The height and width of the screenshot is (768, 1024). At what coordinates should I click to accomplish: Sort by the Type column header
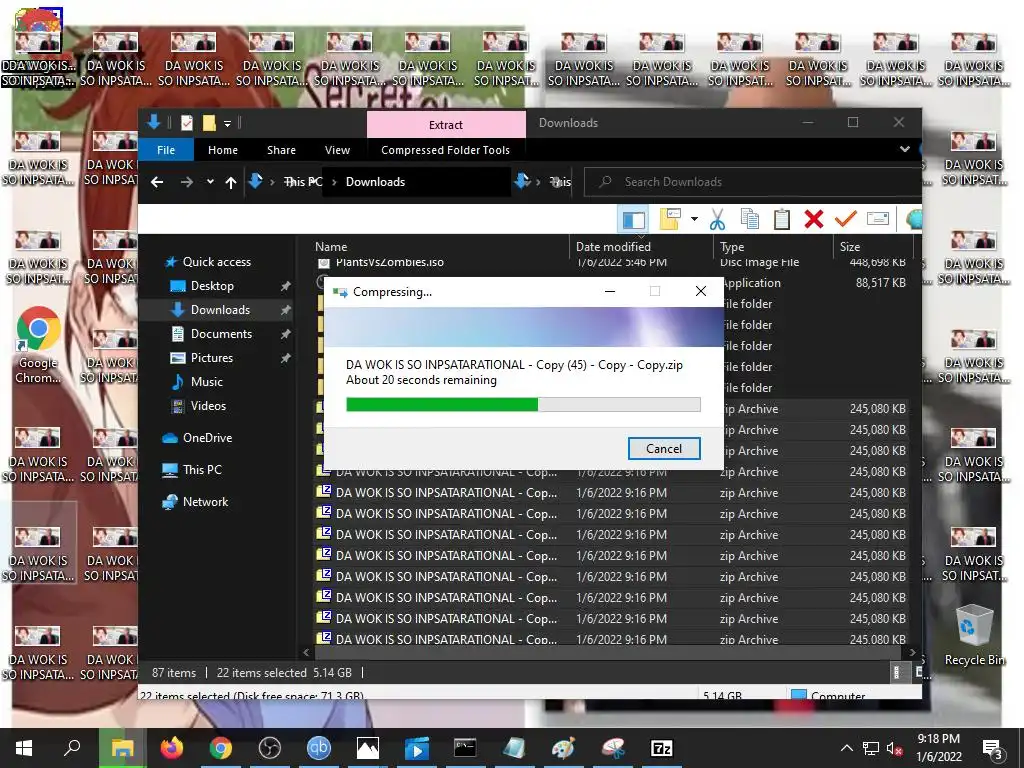click(732, 247)
